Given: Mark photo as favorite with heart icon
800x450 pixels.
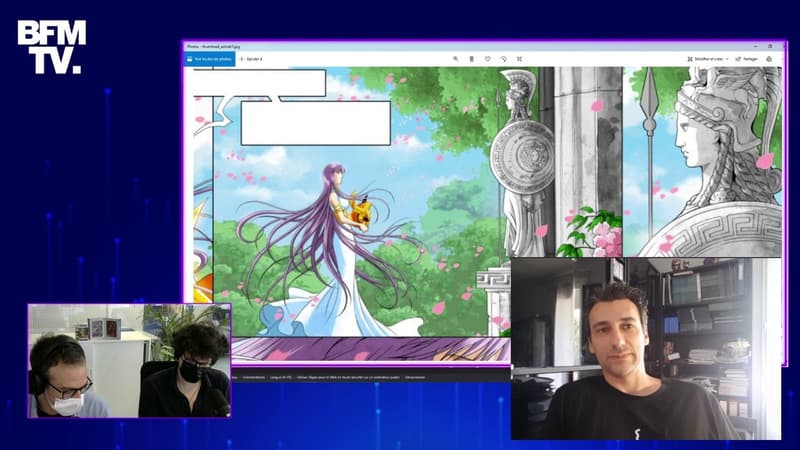Looking at the screenshot, I should click(x=488, y=59).
